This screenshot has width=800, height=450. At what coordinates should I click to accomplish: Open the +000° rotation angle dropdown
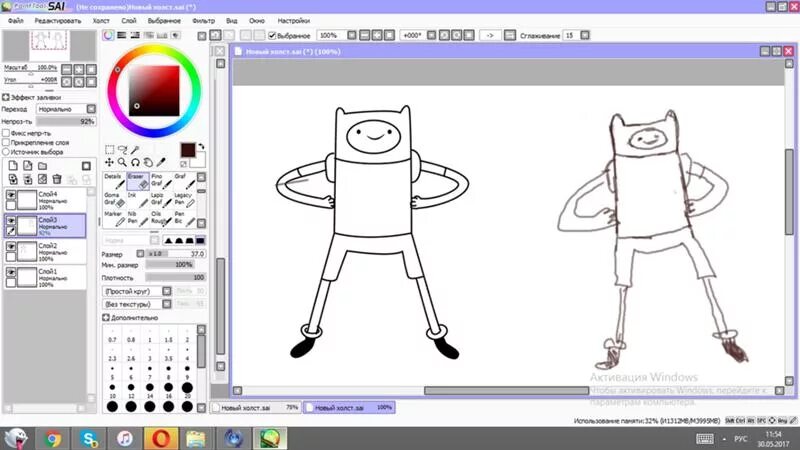point(431,35)
